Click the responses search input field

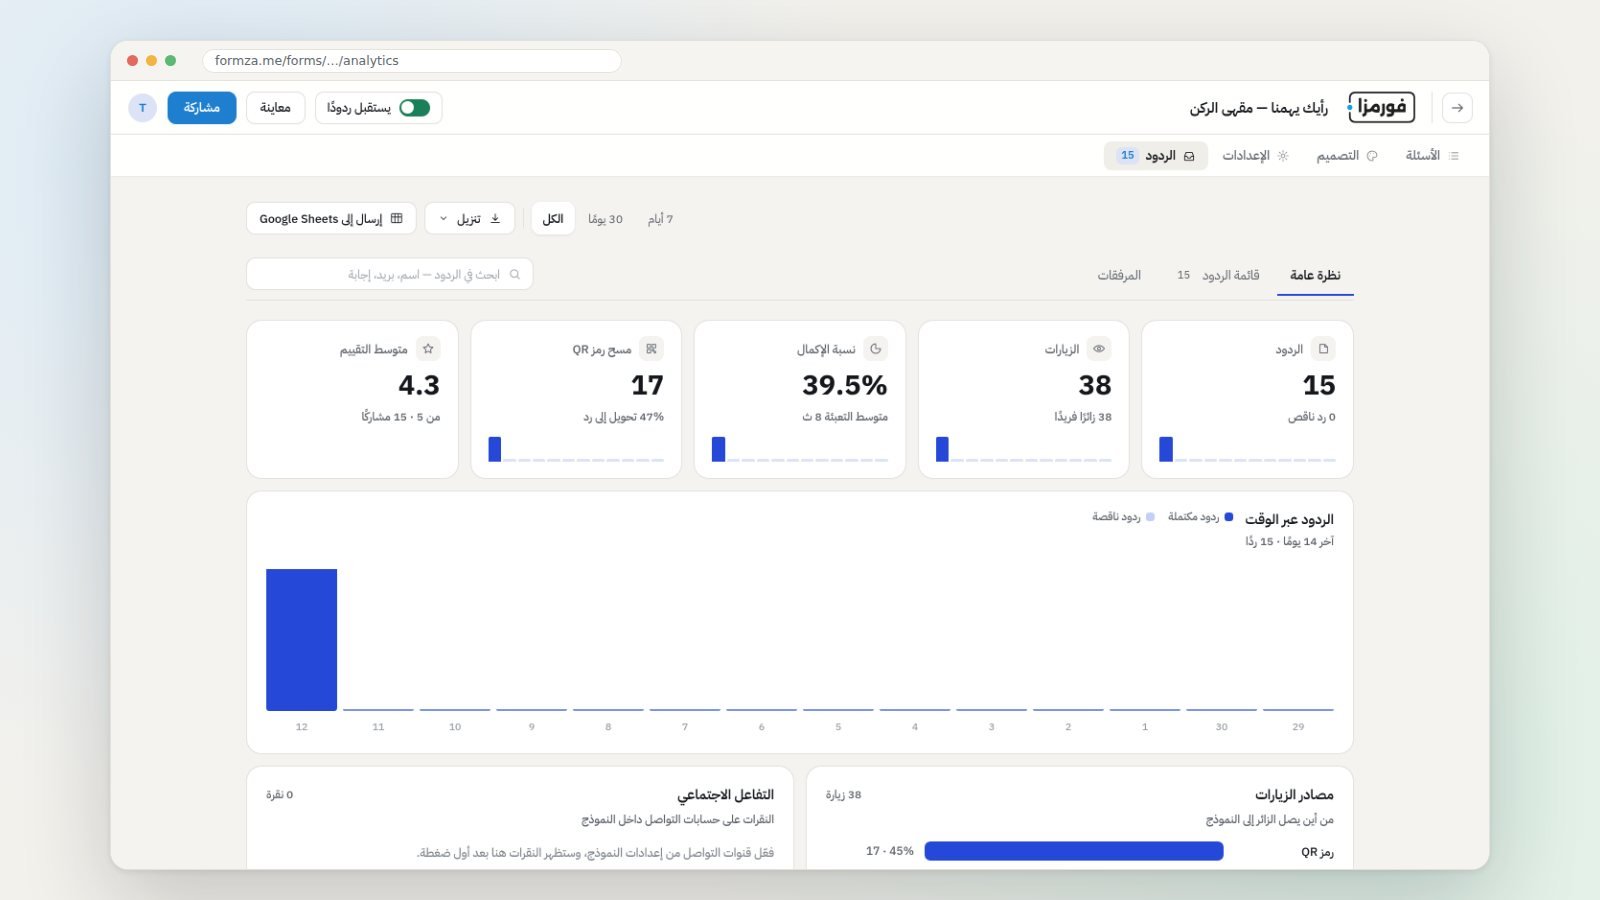[390, 274]
